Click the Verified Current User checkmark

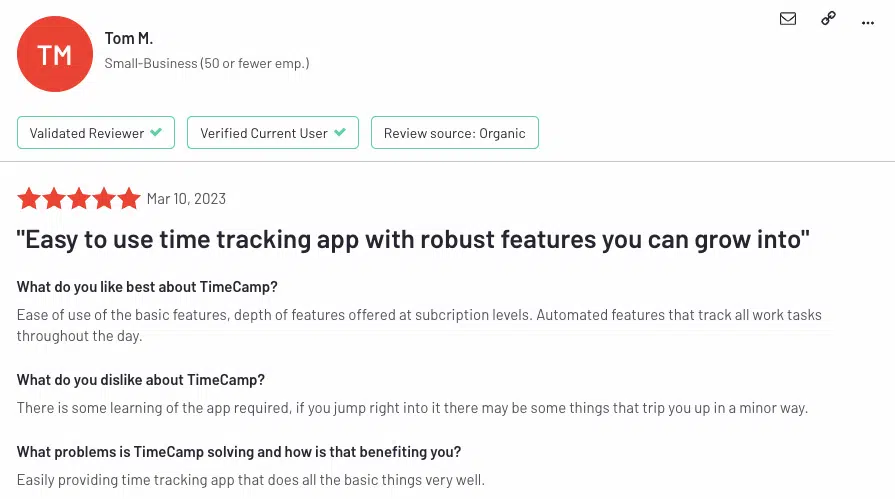click(340, 132)
